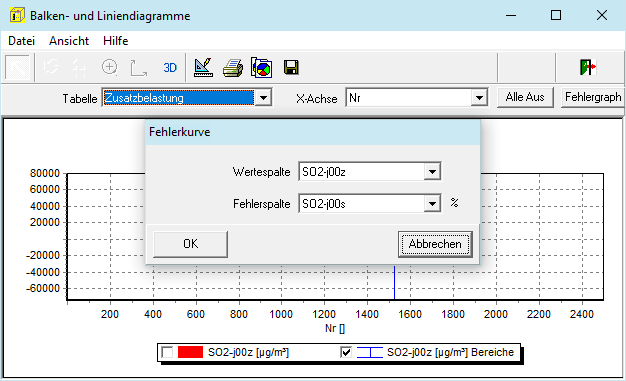
Task: Open the Ansicht menu
Action: click(69, 41)
